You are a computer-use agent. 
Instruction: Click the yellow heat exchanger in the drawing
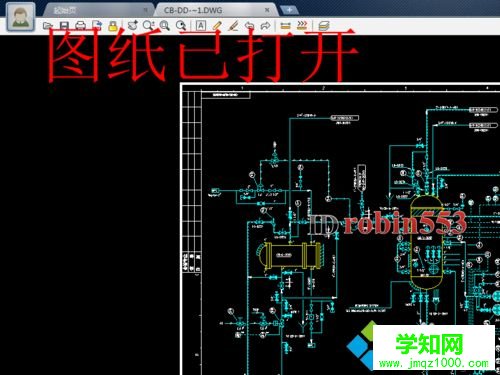click(x=290, y=256)
